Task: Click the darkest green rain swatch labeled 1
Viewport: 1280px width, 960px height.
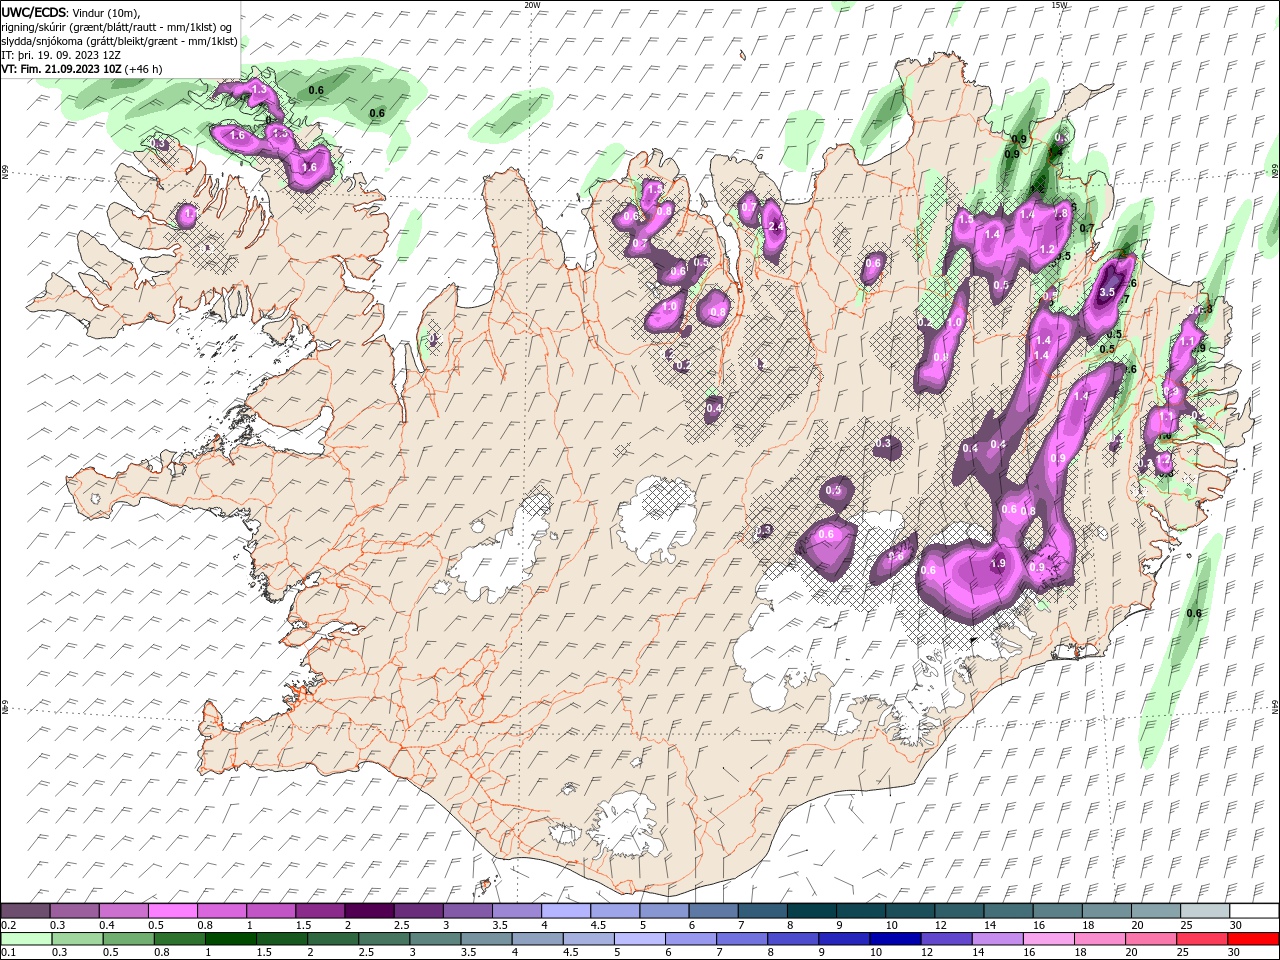Action: pyautogui.click(x=232, y=938)
